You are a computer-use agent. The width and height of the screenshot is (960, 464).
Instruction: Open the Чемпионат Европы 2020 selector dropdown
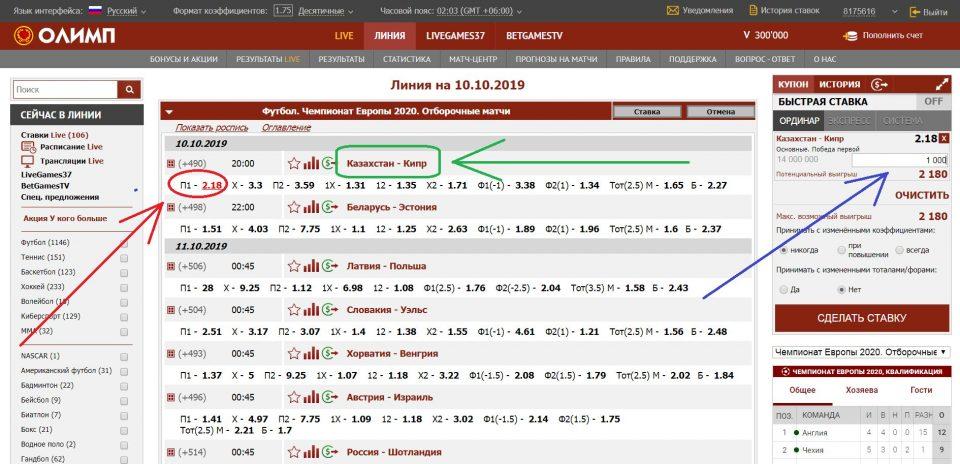click(861, 352)
